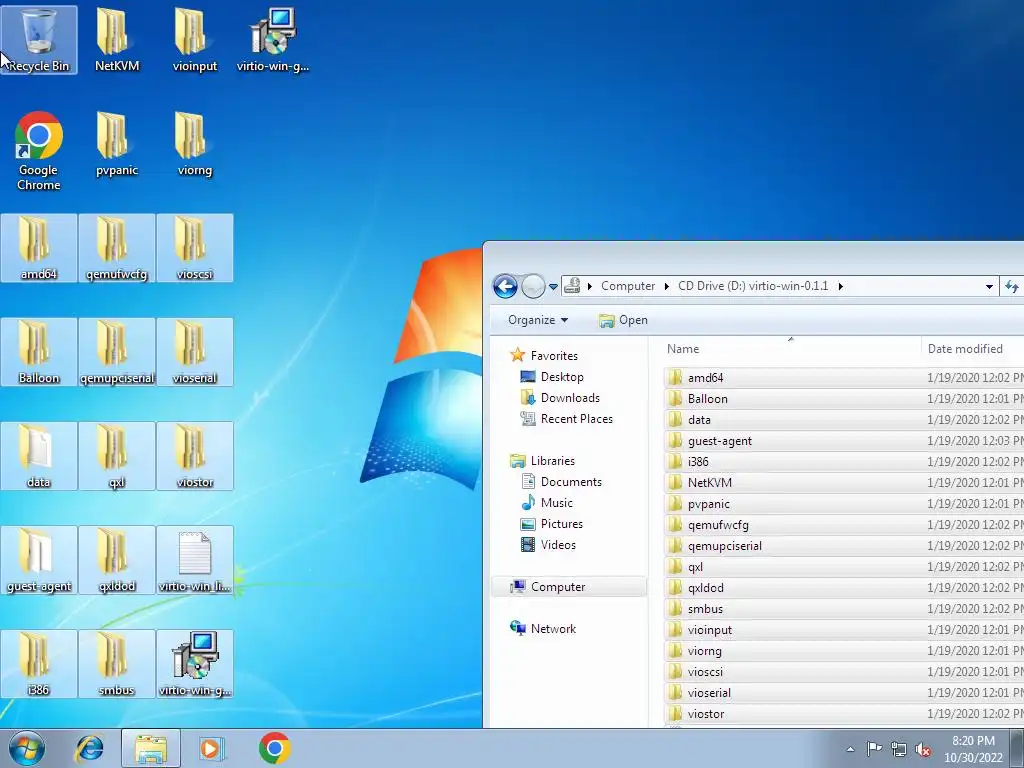Expand arrow after CD Drive breadcrumb
1024x768 pixels.
(840, 286)
